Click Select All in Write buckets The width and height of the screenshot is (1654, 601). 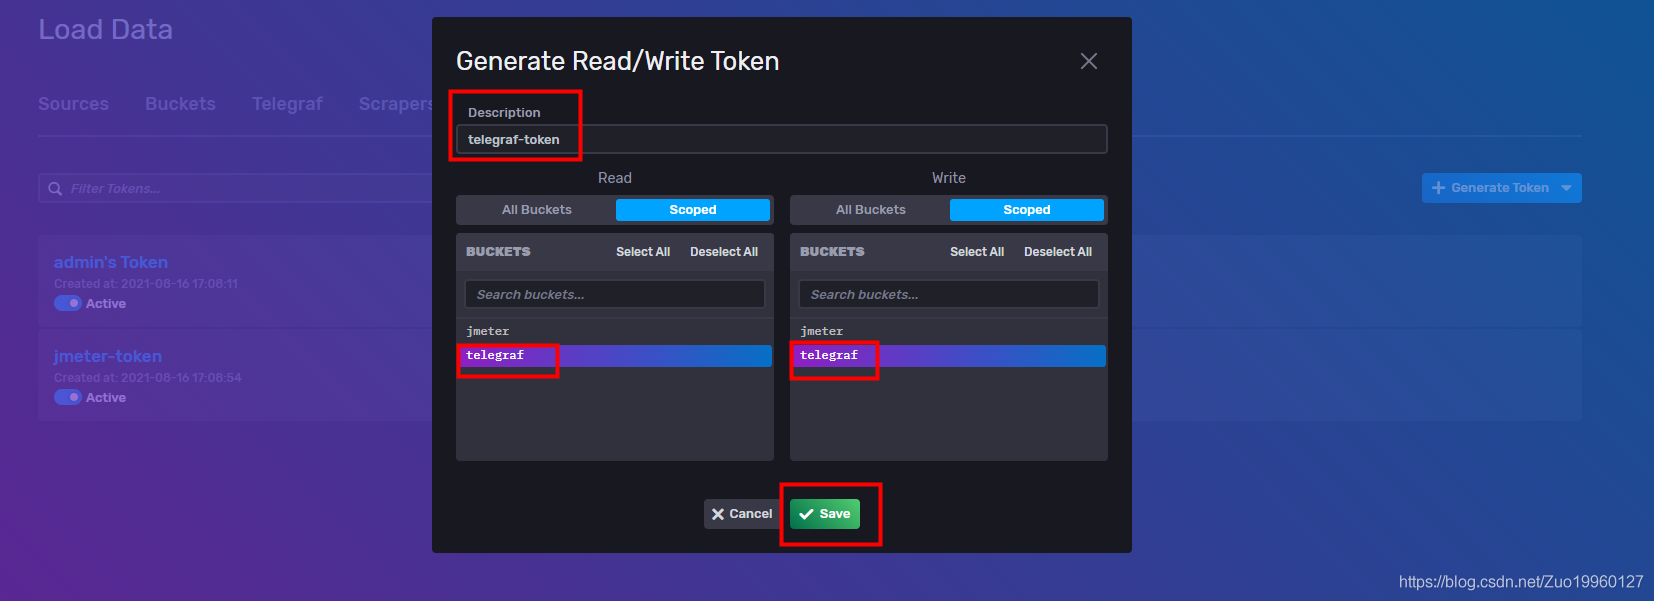[x=977, y=252]
